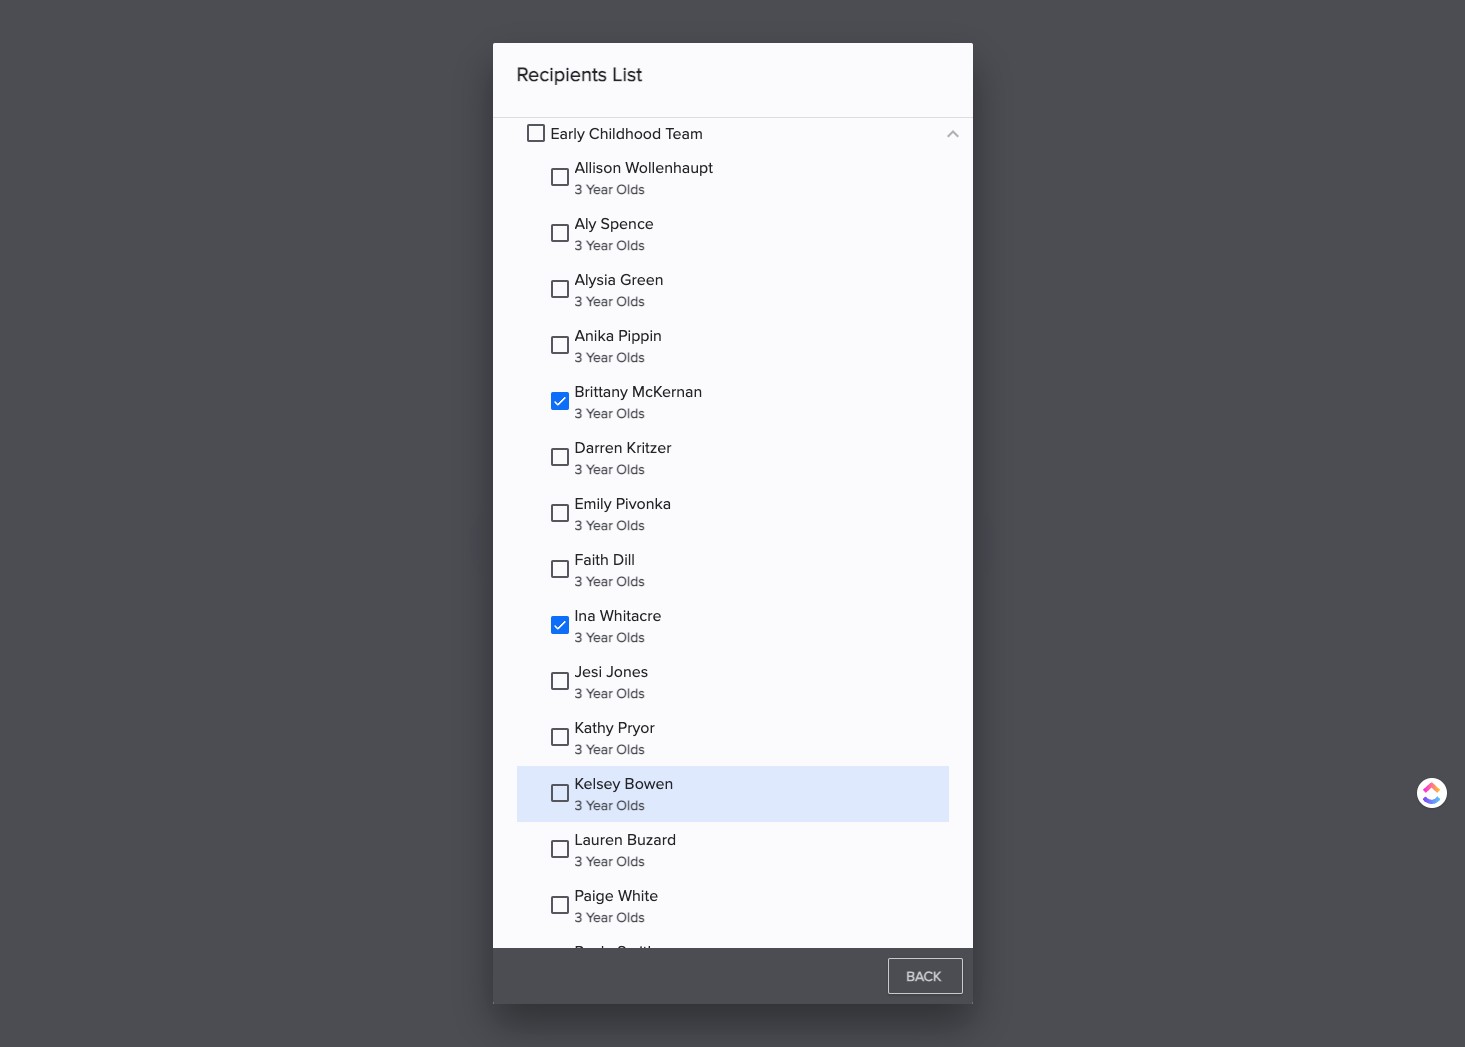Select the Lauren Buzard checkbox
The width and height of the screenshot is (1465, 1047).
(x=560, y=849)
